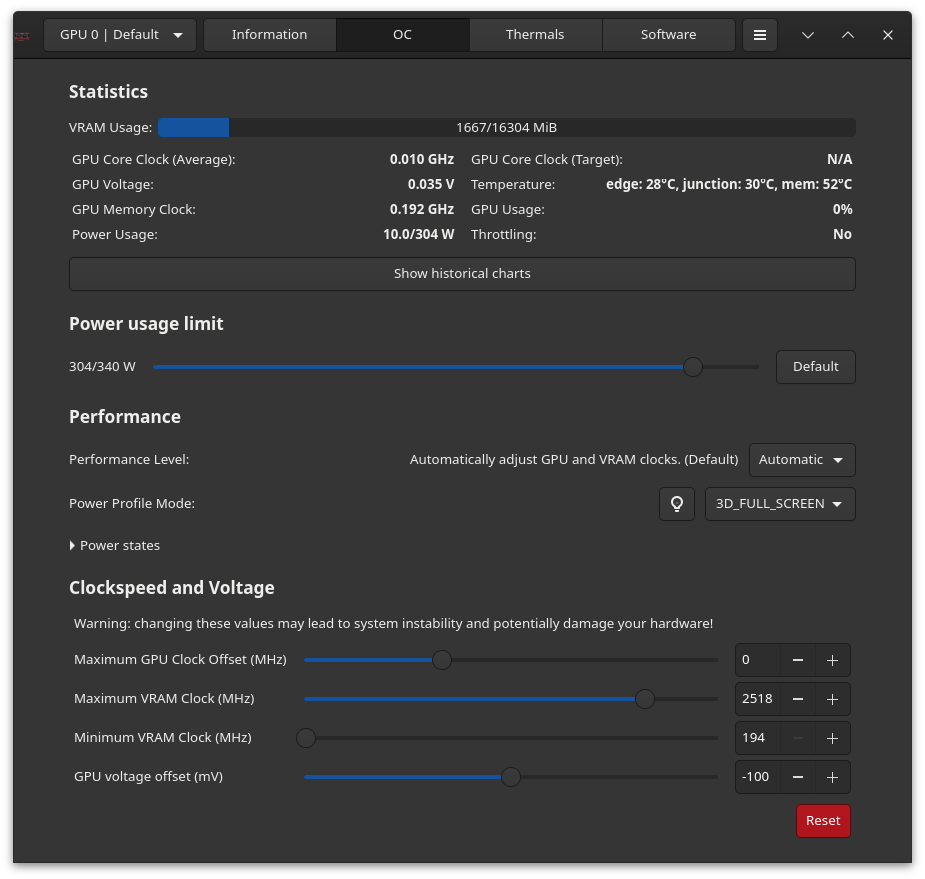Decrease Maximum GPU Clock Offset with minus
925x879 pixels.
coord(798,660)
